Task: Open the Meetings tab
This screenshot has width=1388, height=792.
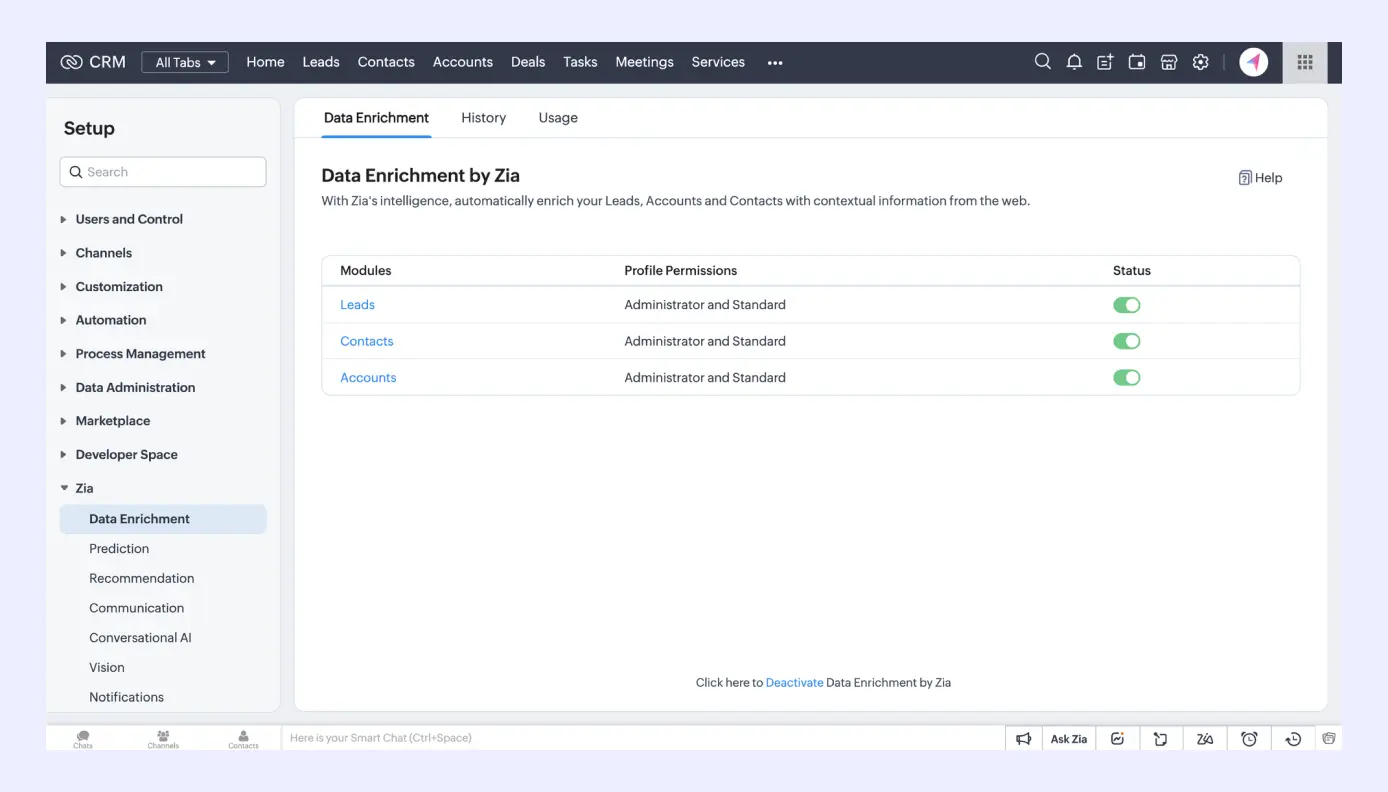Action: [644, 62]
